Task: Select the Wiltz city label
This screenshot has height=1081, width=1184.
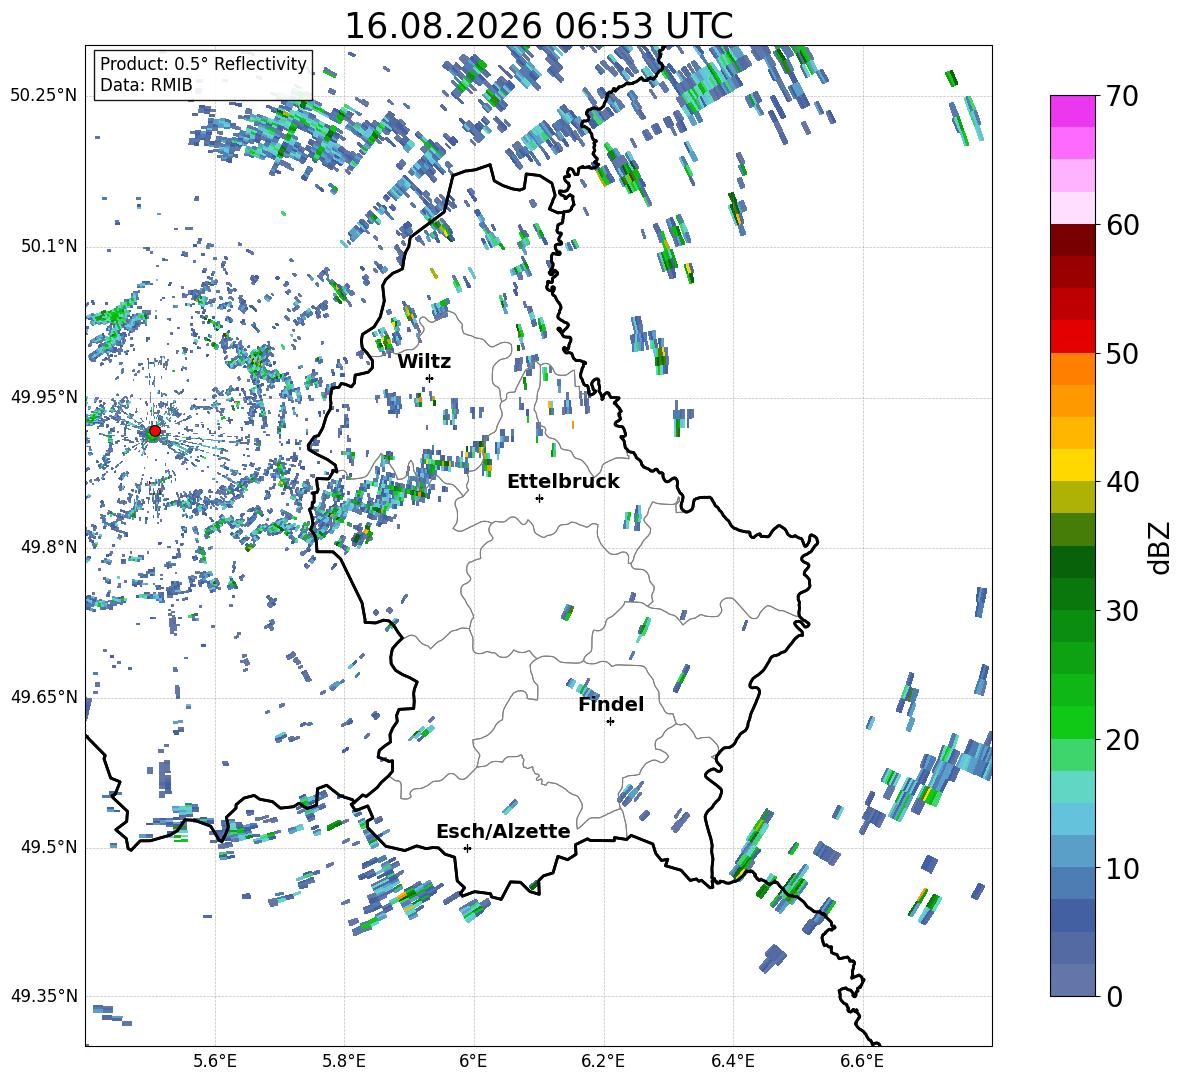Action: (424, 362)
